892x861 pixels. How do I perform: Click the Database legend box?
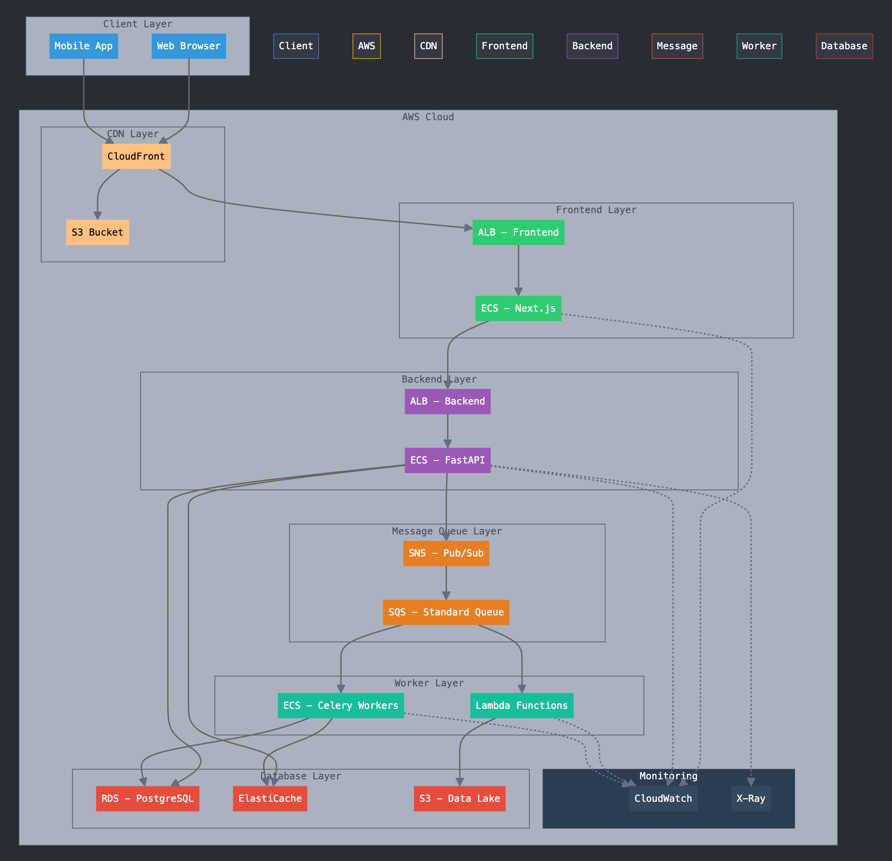(x=844, y=46)
